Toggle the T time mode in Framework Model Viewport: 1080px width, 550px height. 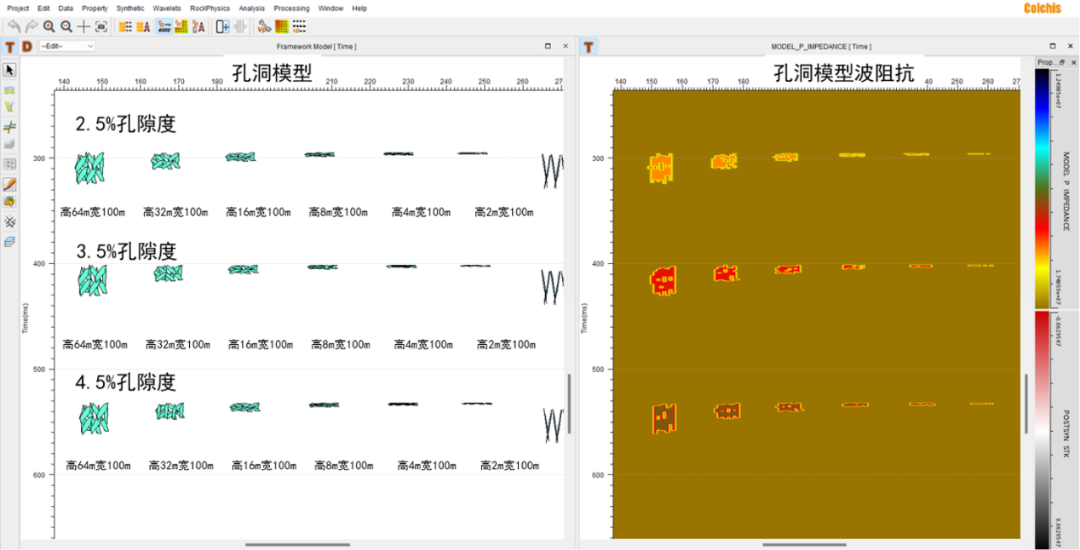[x=10, y=47]
